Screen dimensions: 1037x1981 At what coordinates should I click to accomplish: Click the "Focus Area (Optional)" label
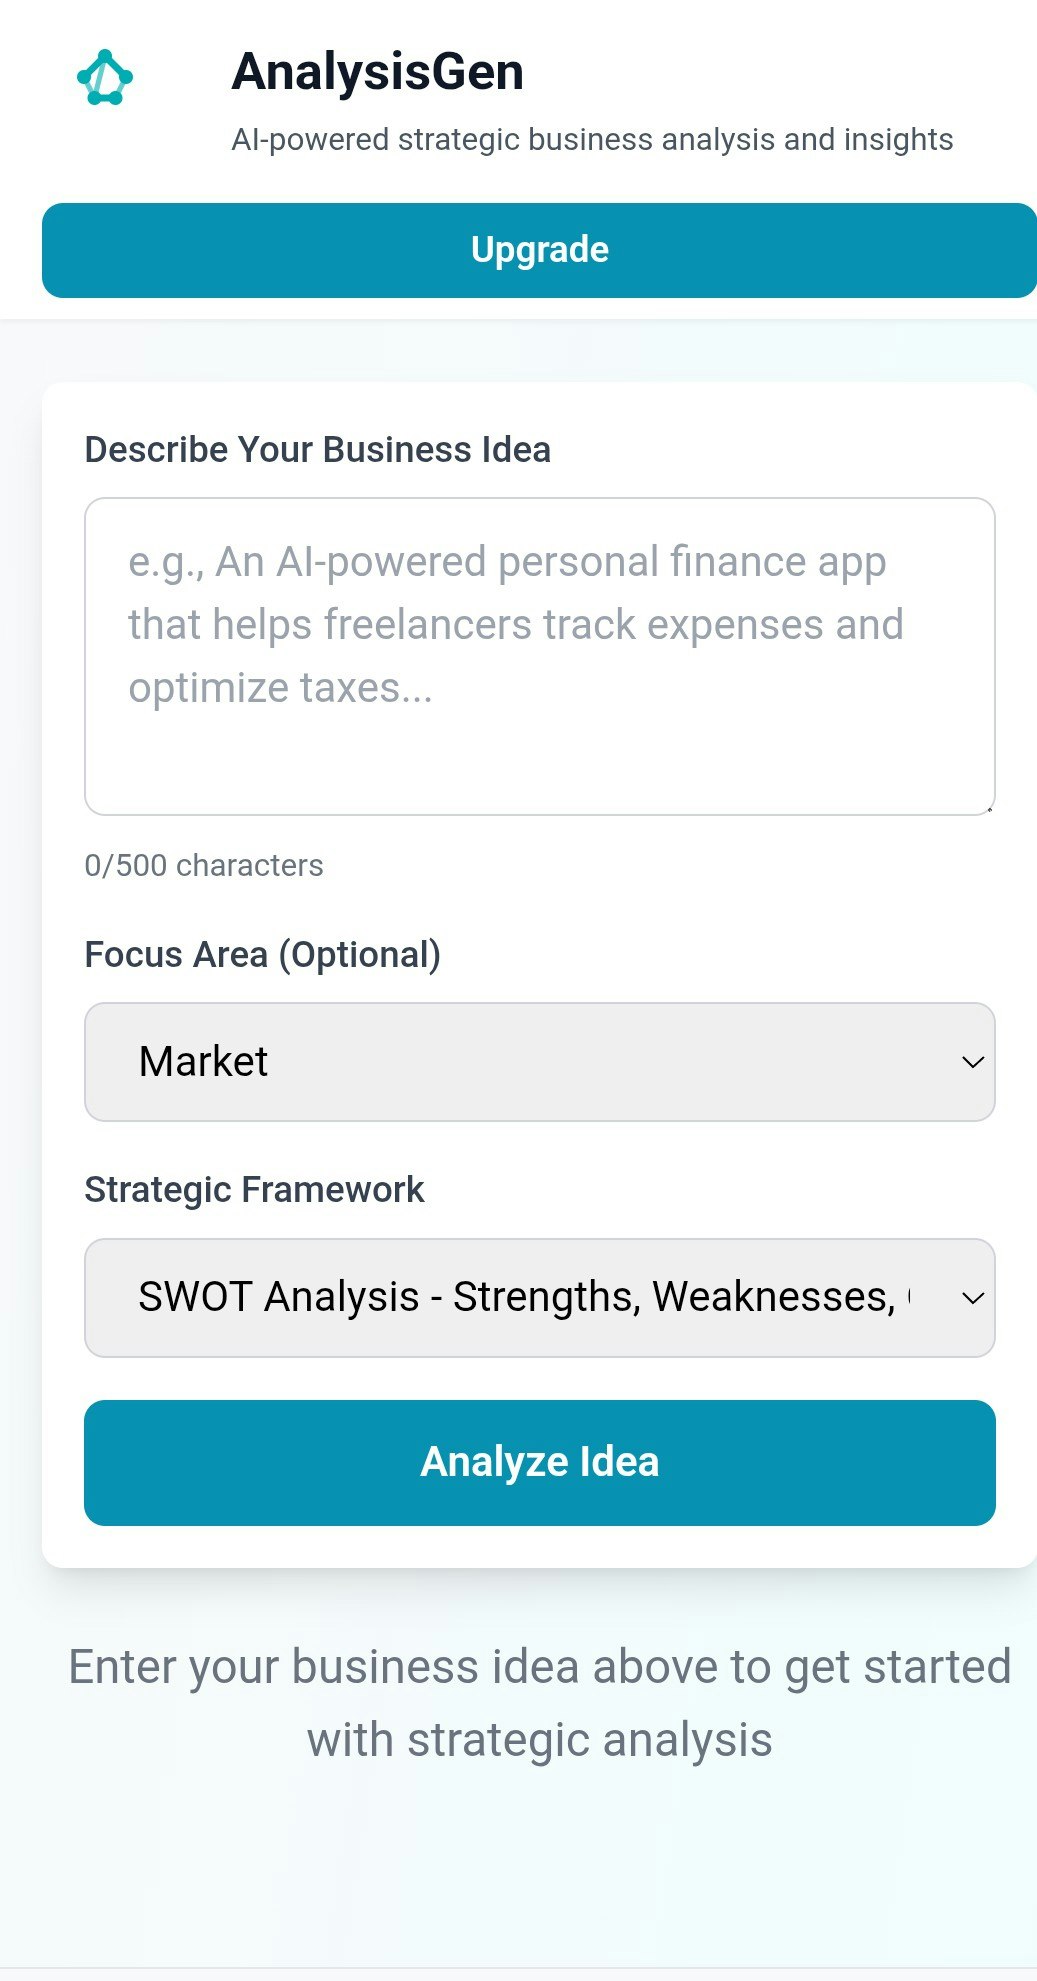coord(264,954)
